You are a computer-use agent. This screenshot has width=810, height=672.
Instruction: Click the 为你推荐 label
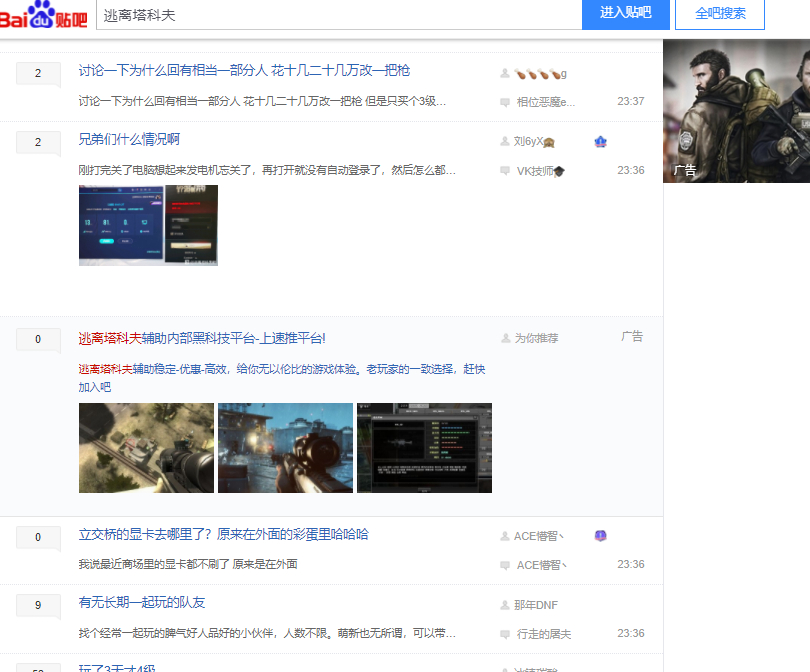tap(536, 338)
